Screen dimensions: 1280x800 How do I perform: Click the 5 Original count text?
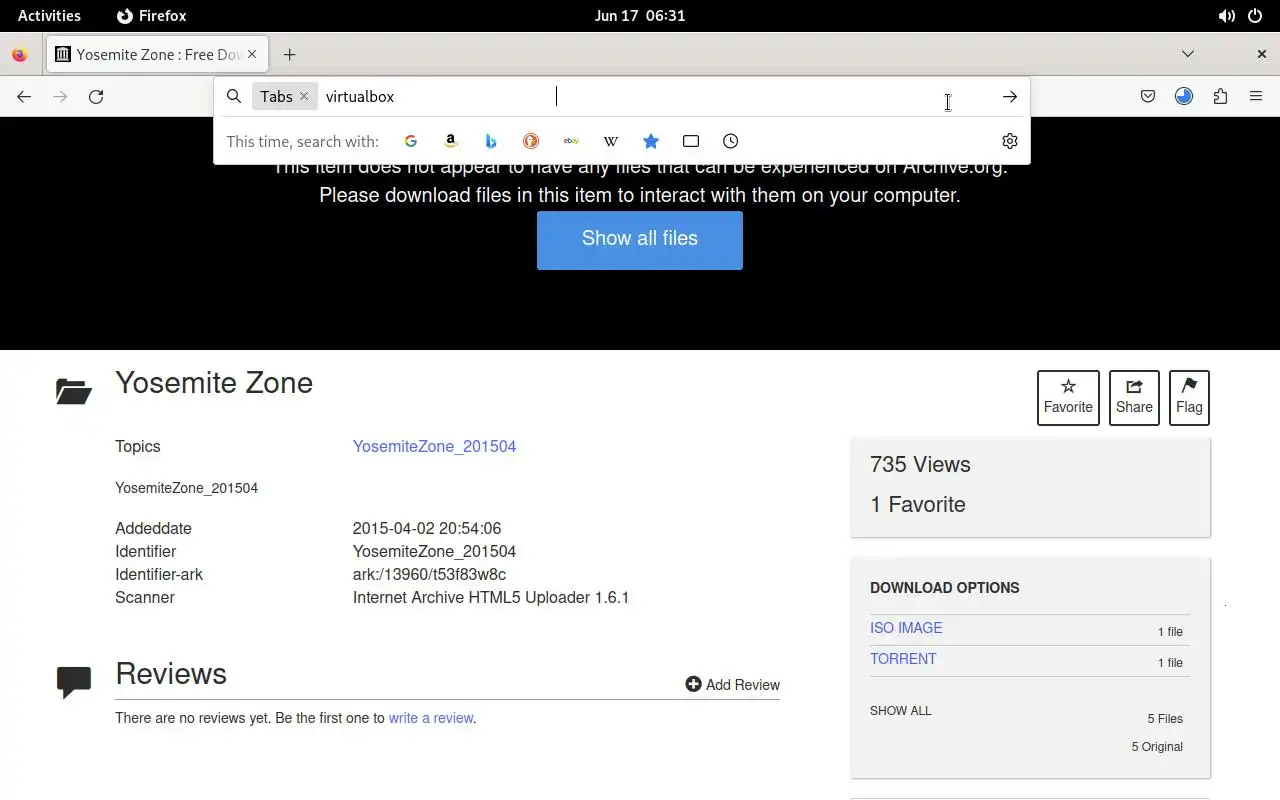pyautogui.click(x=1157, y=747)
